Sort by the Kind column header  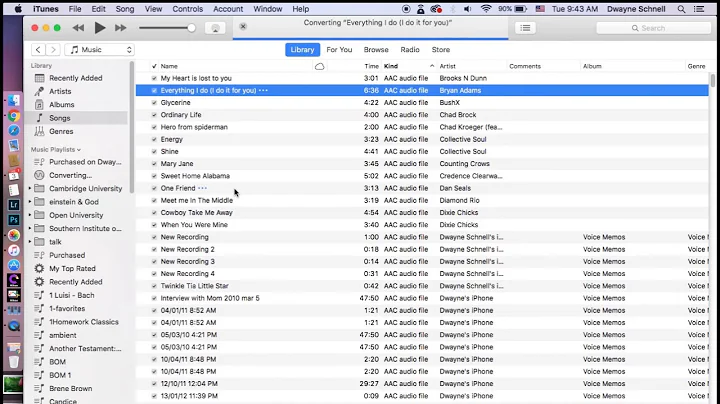click(409, 66)
